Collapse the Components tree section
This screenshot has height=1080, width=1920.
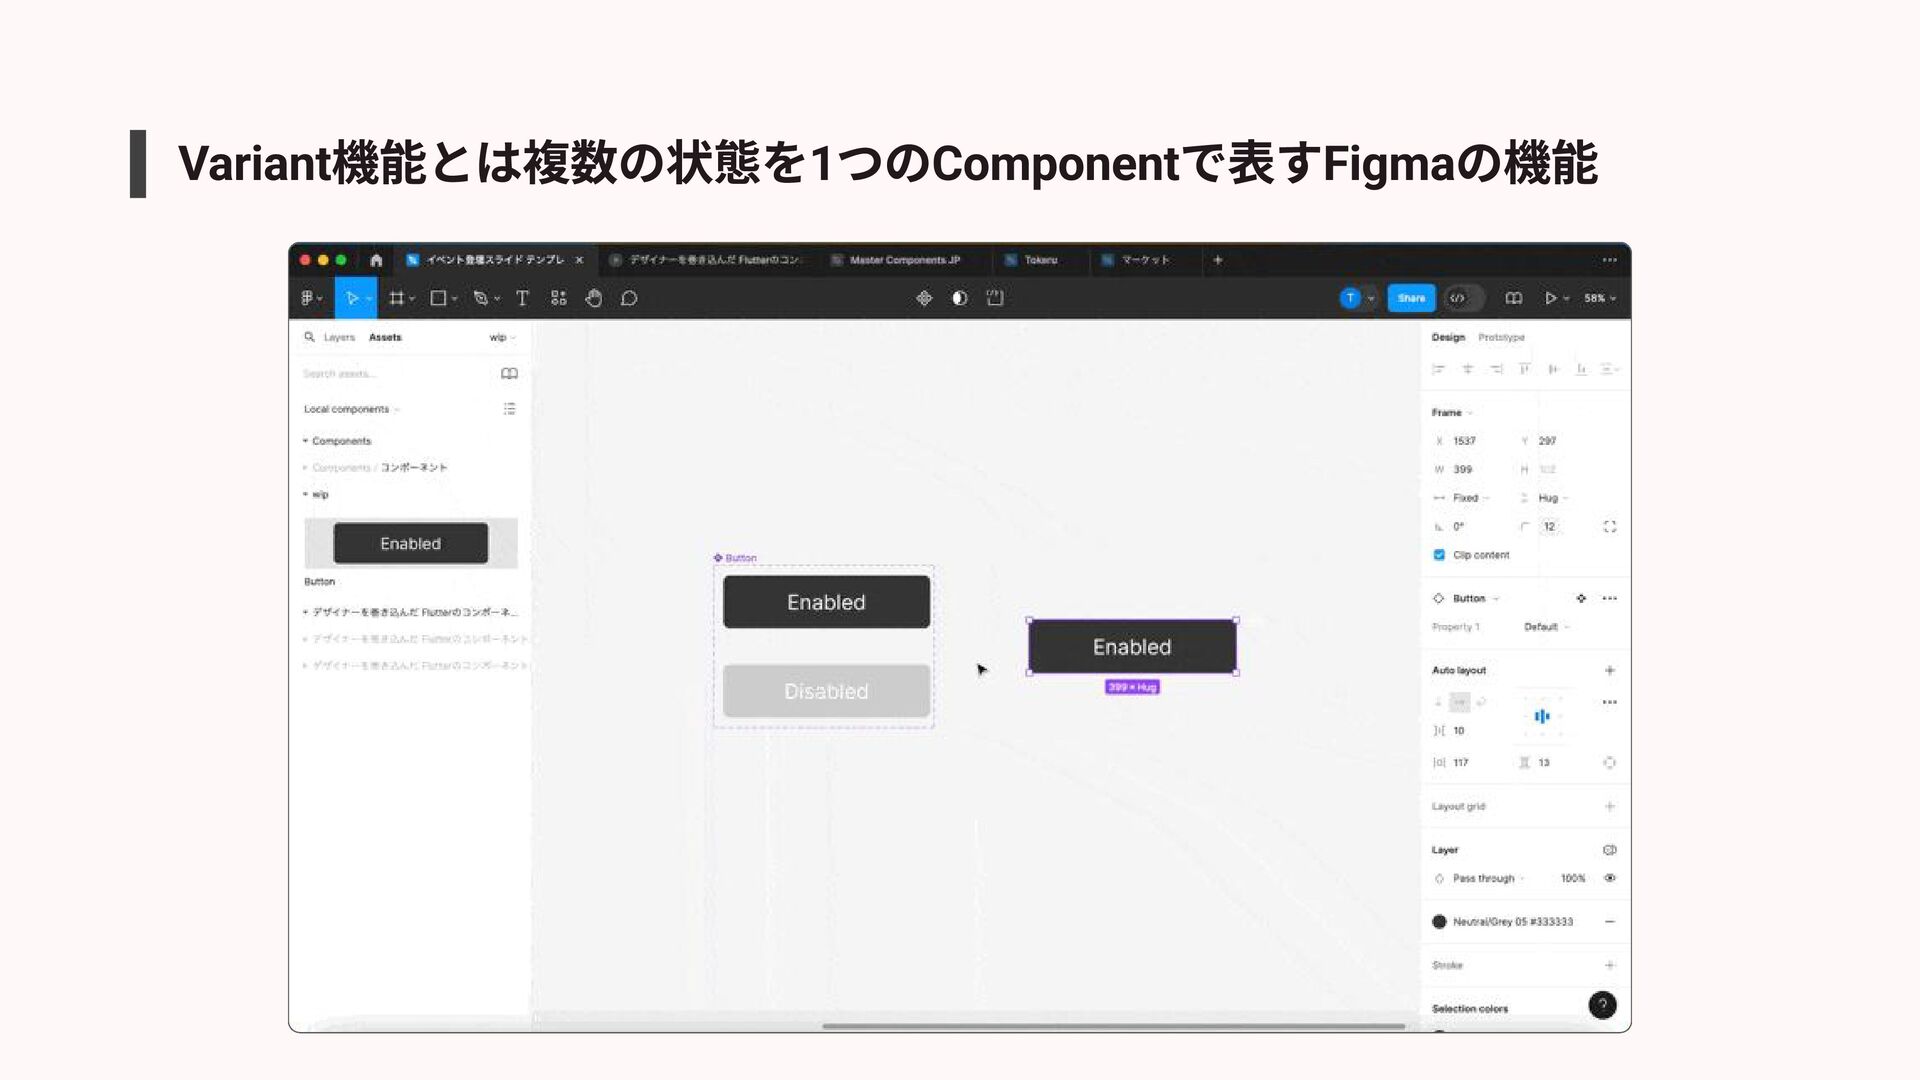point(305,441)
